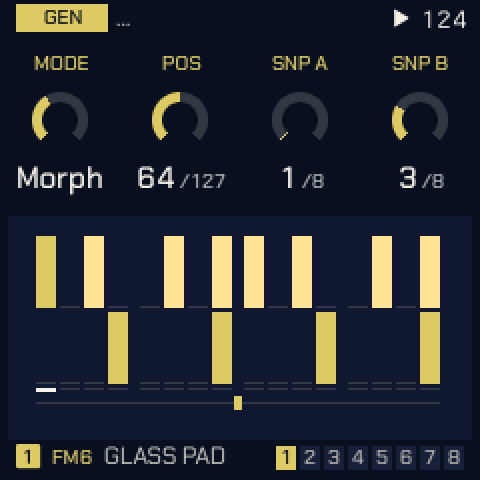
Task: Toggle step 16 in the lower sequencer row
Action: [x=430, y=348]
